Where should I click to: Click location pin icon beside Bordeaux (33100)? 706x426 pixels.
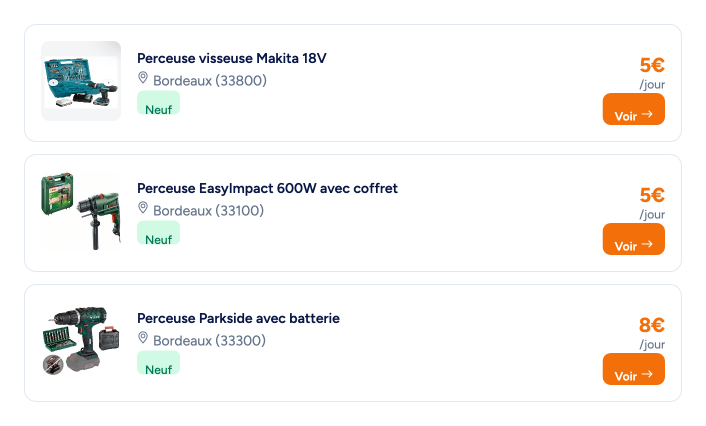(143, 209)
